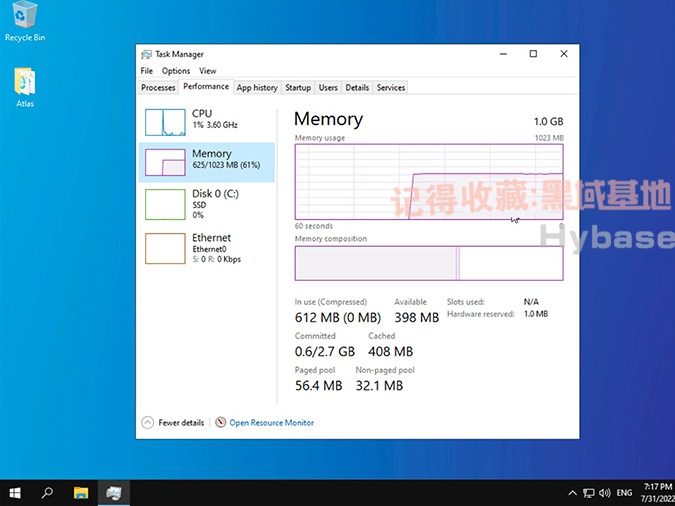Open Resource Monitor link
The image size is (675, 506).
click(x=272, y=422)
